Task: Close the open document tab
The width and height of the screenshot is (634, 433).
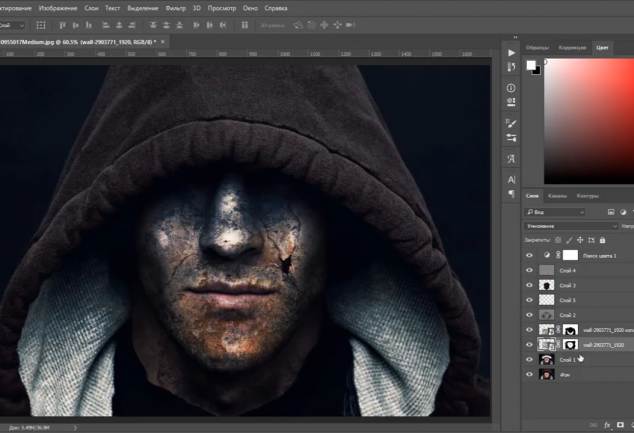Action: point(163,42)
